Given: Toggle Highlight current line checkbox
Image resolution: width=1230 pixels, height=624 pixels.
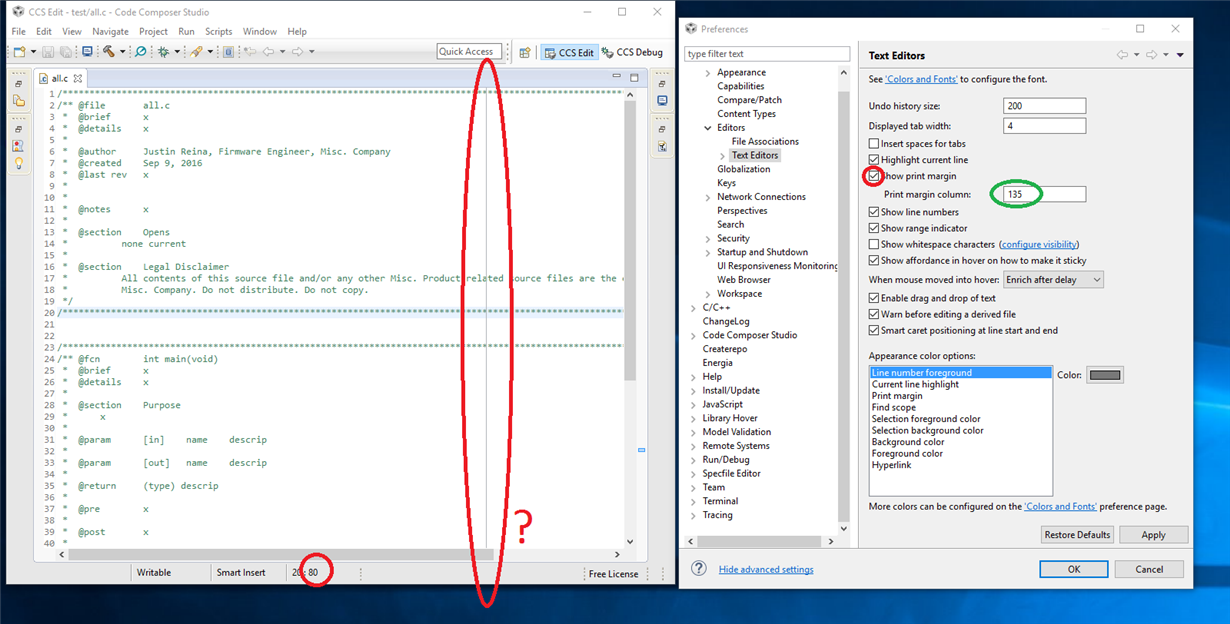Looking at the screenshot, I should click(x=874, y=160).
